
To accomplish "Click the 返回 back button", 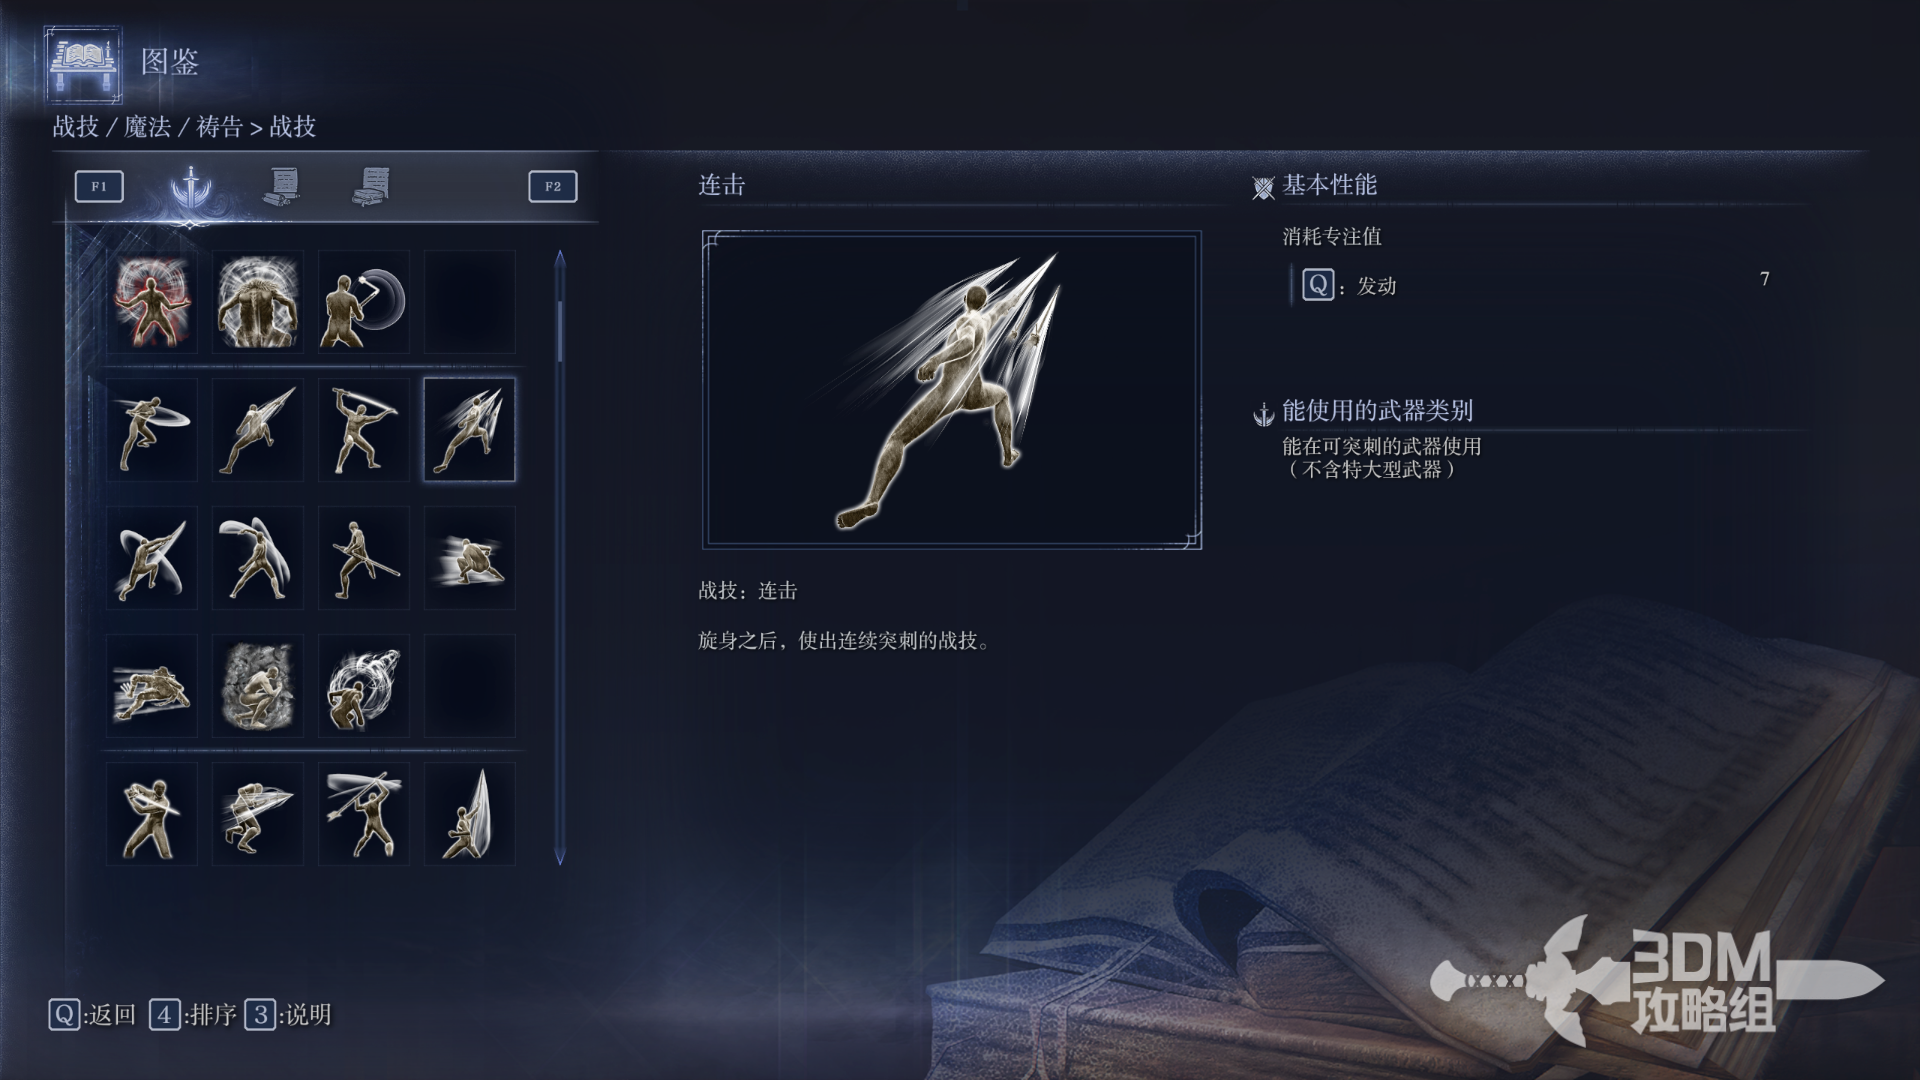I will point(92,1015).
